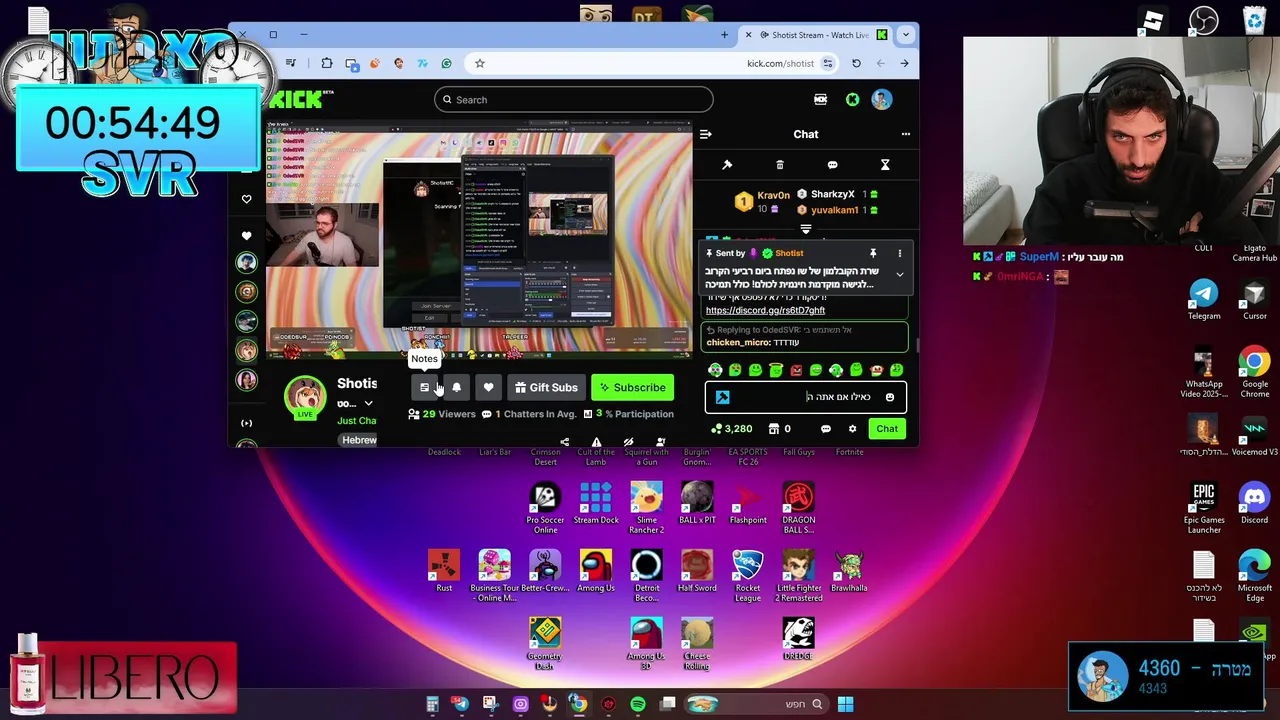Open the chat three-dot options menu
1280x720 pixels.
tap(905, 134)
